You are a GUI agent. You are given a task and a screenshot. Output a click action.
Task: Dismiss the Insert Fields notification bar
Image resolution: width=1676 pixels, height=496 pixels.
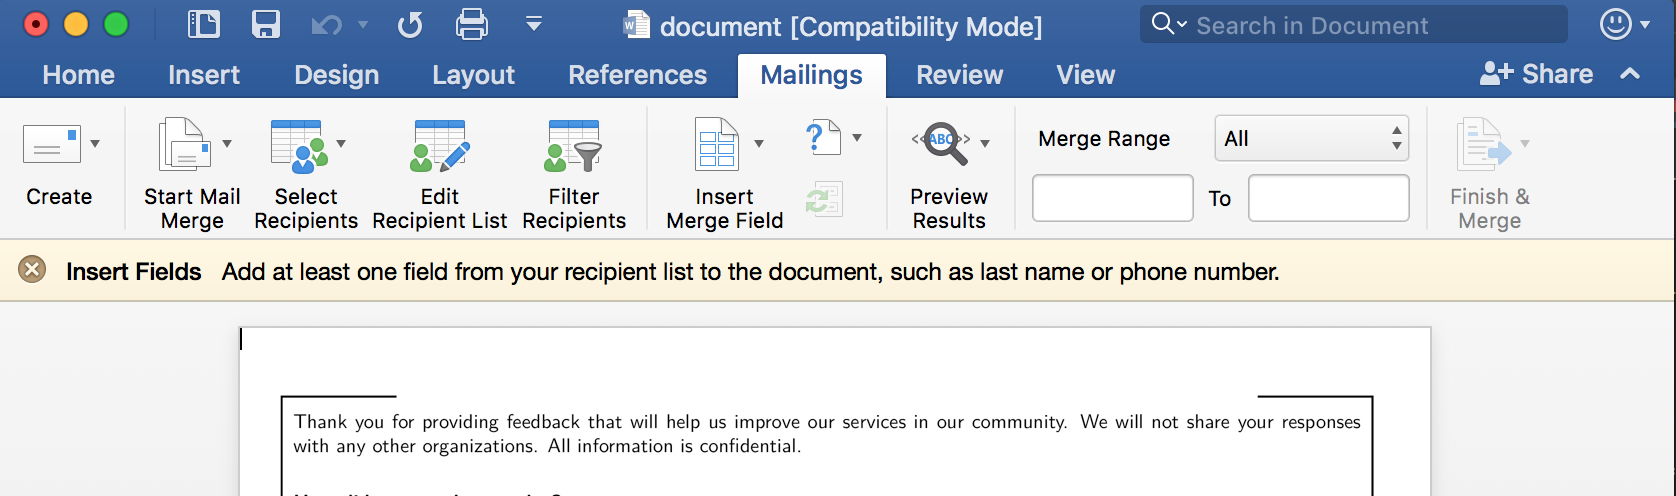(32, 270)
